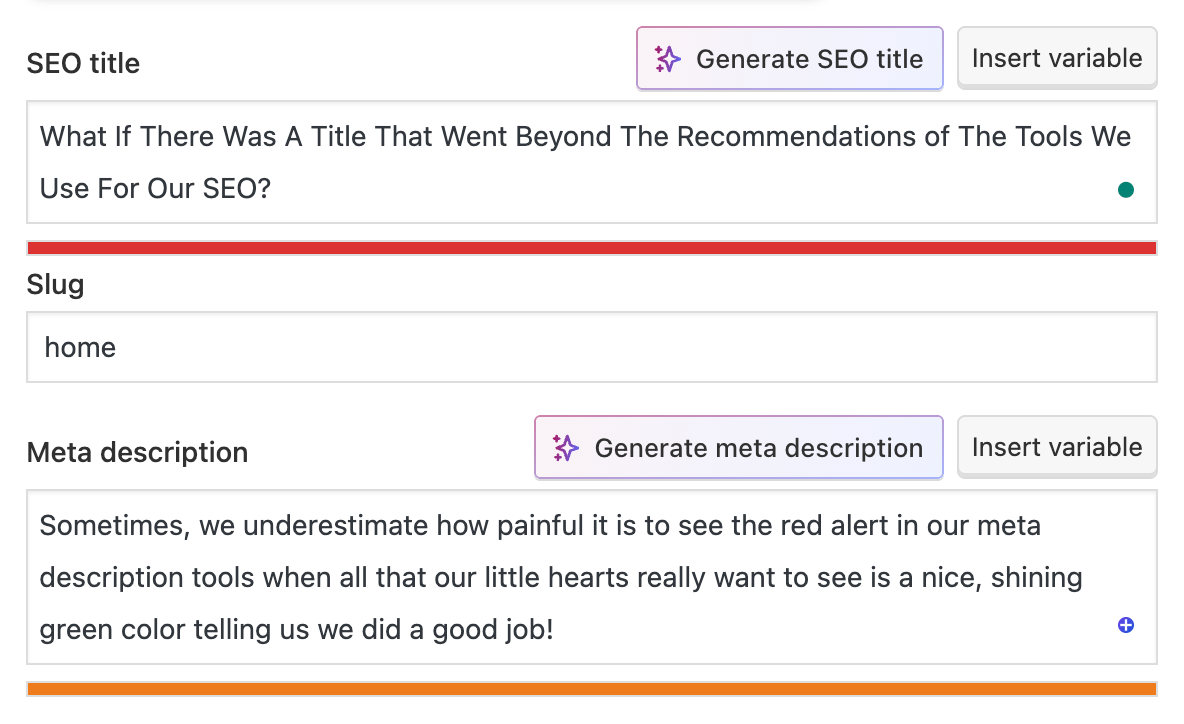Screen dimensions: 1184x724
Task: Click the orange meta description length bar
Action: [591, 689]
